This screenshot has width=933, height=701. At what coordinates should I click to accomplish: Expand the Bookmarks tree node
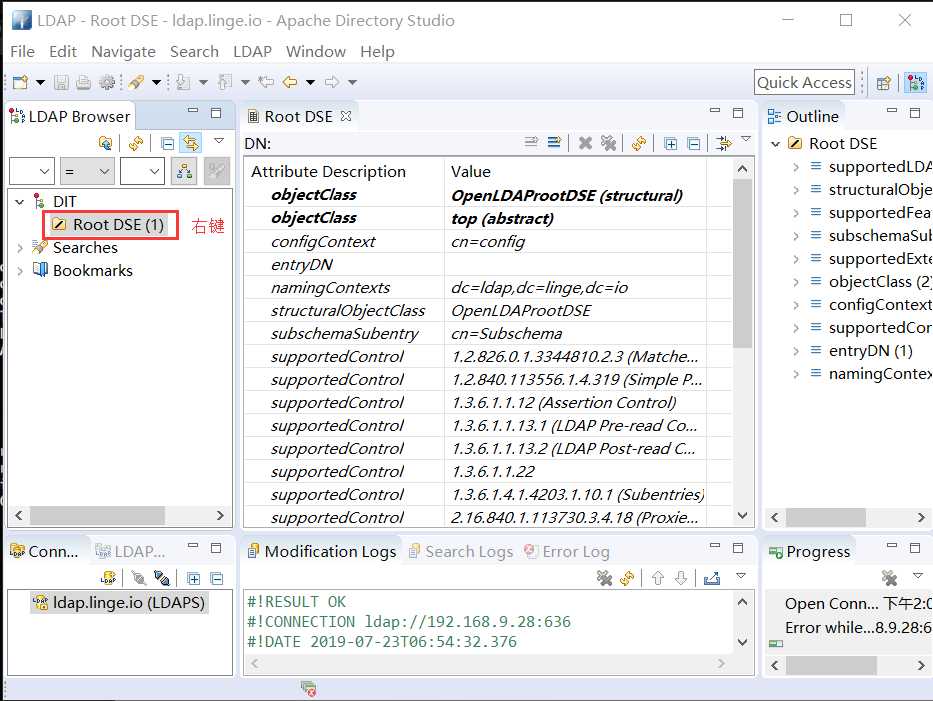[20, 271]
